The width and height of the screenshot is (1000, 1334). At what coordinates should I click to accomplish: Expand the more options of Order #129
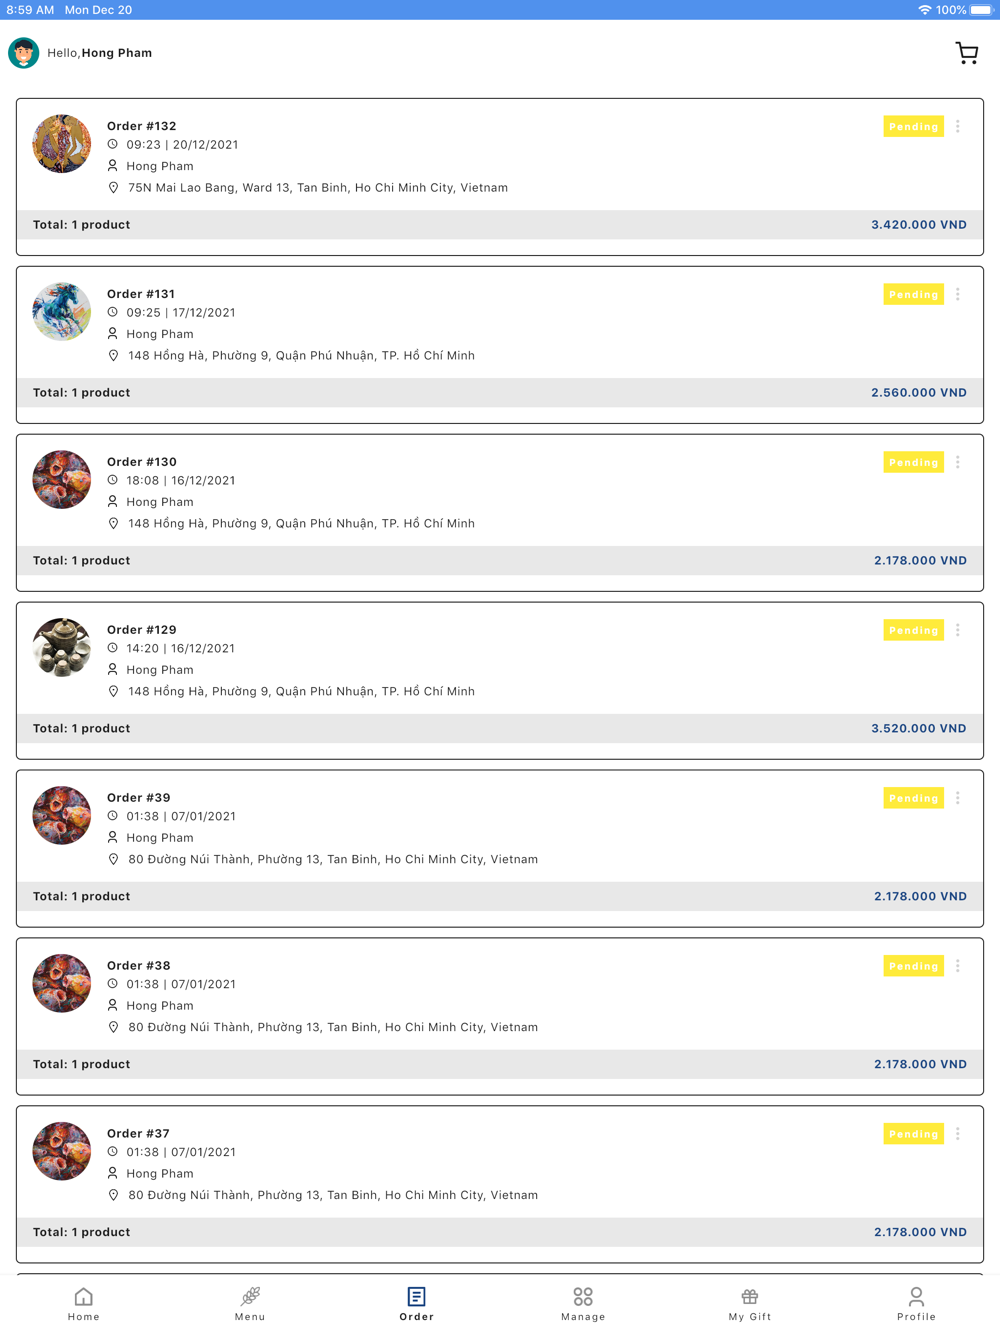958,631
